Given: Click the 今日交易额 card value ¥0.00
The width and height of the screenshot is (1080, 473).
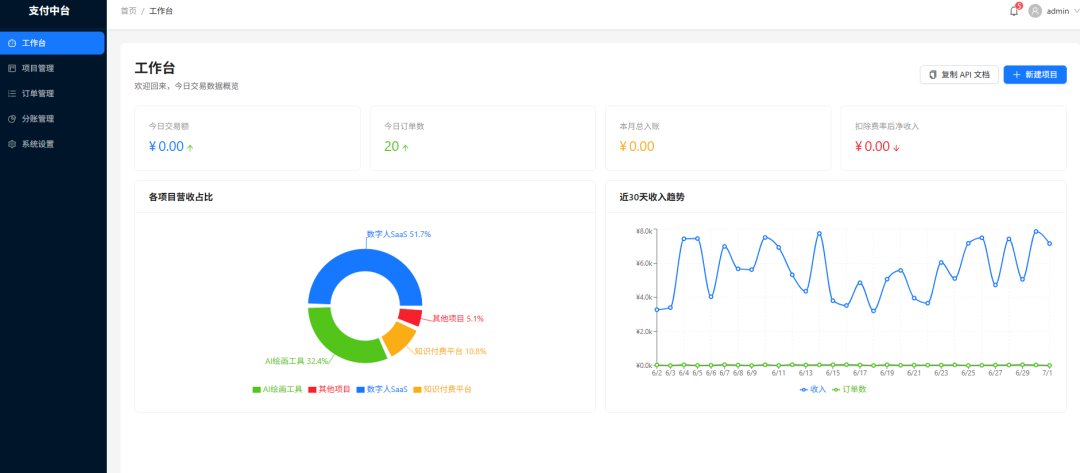Looking at the screenshot, I should (x=166, y=147).
